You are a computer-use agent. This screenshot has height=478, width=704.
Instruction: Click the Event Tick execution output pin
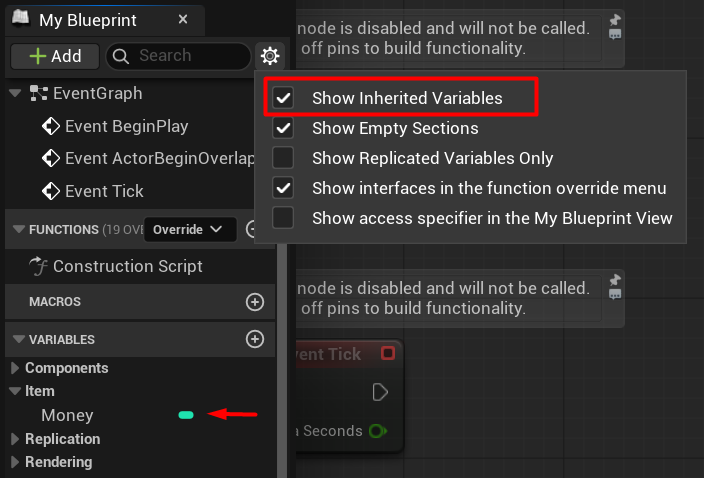pos(380,392)
